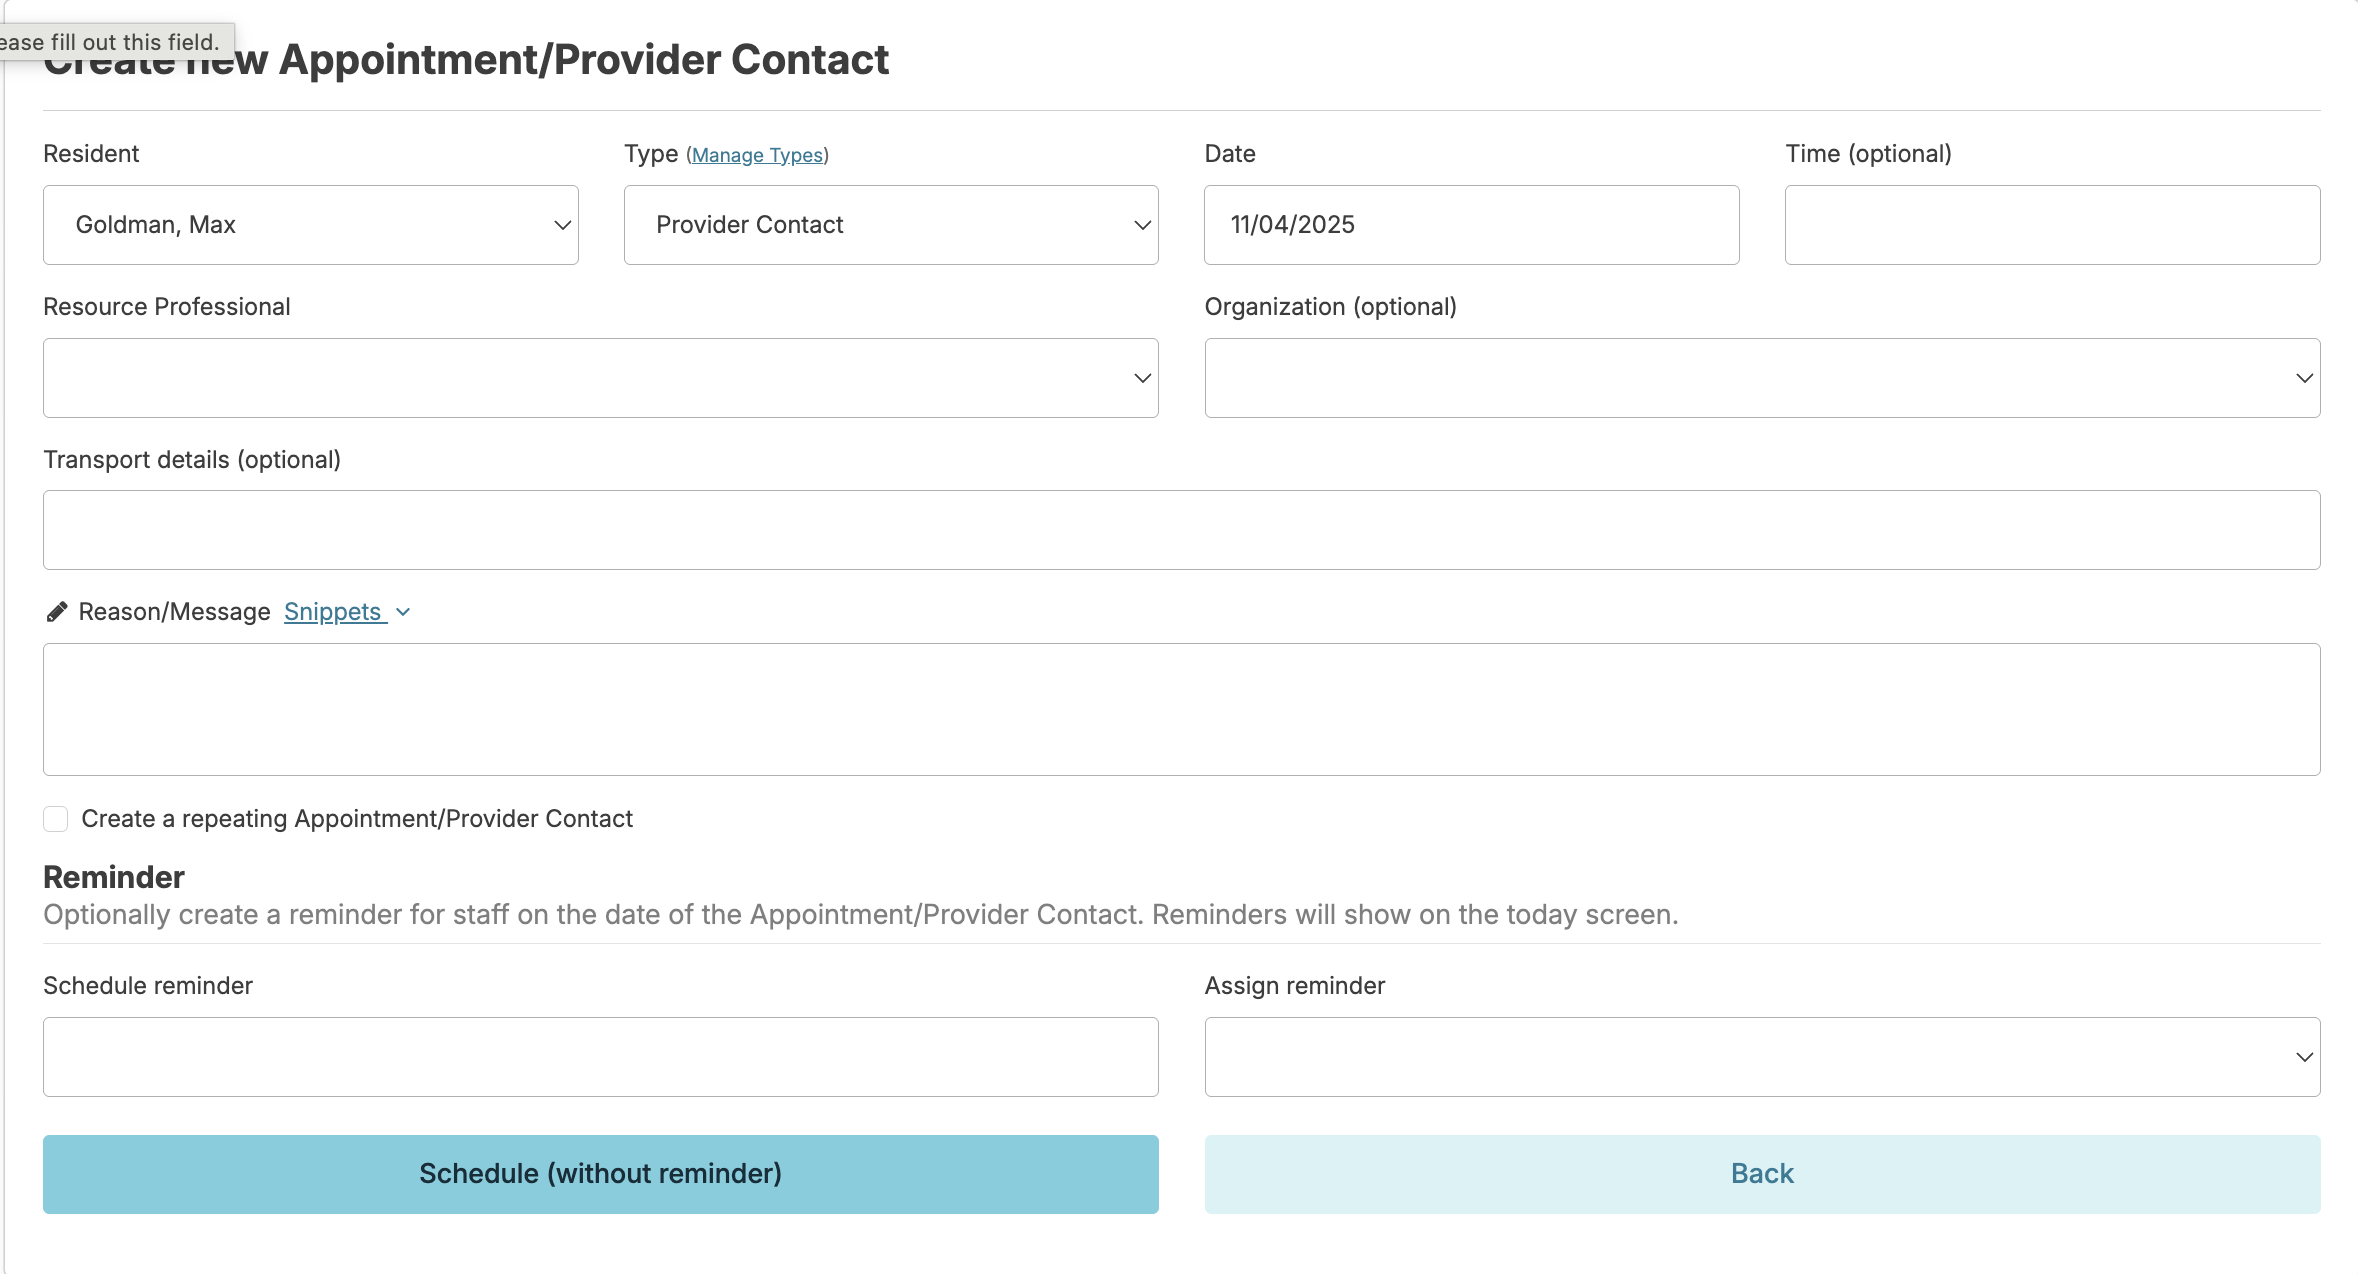2358x1274 pixels.
Task: Focus the Time (optional) input field
Action: coord(2051,225)
